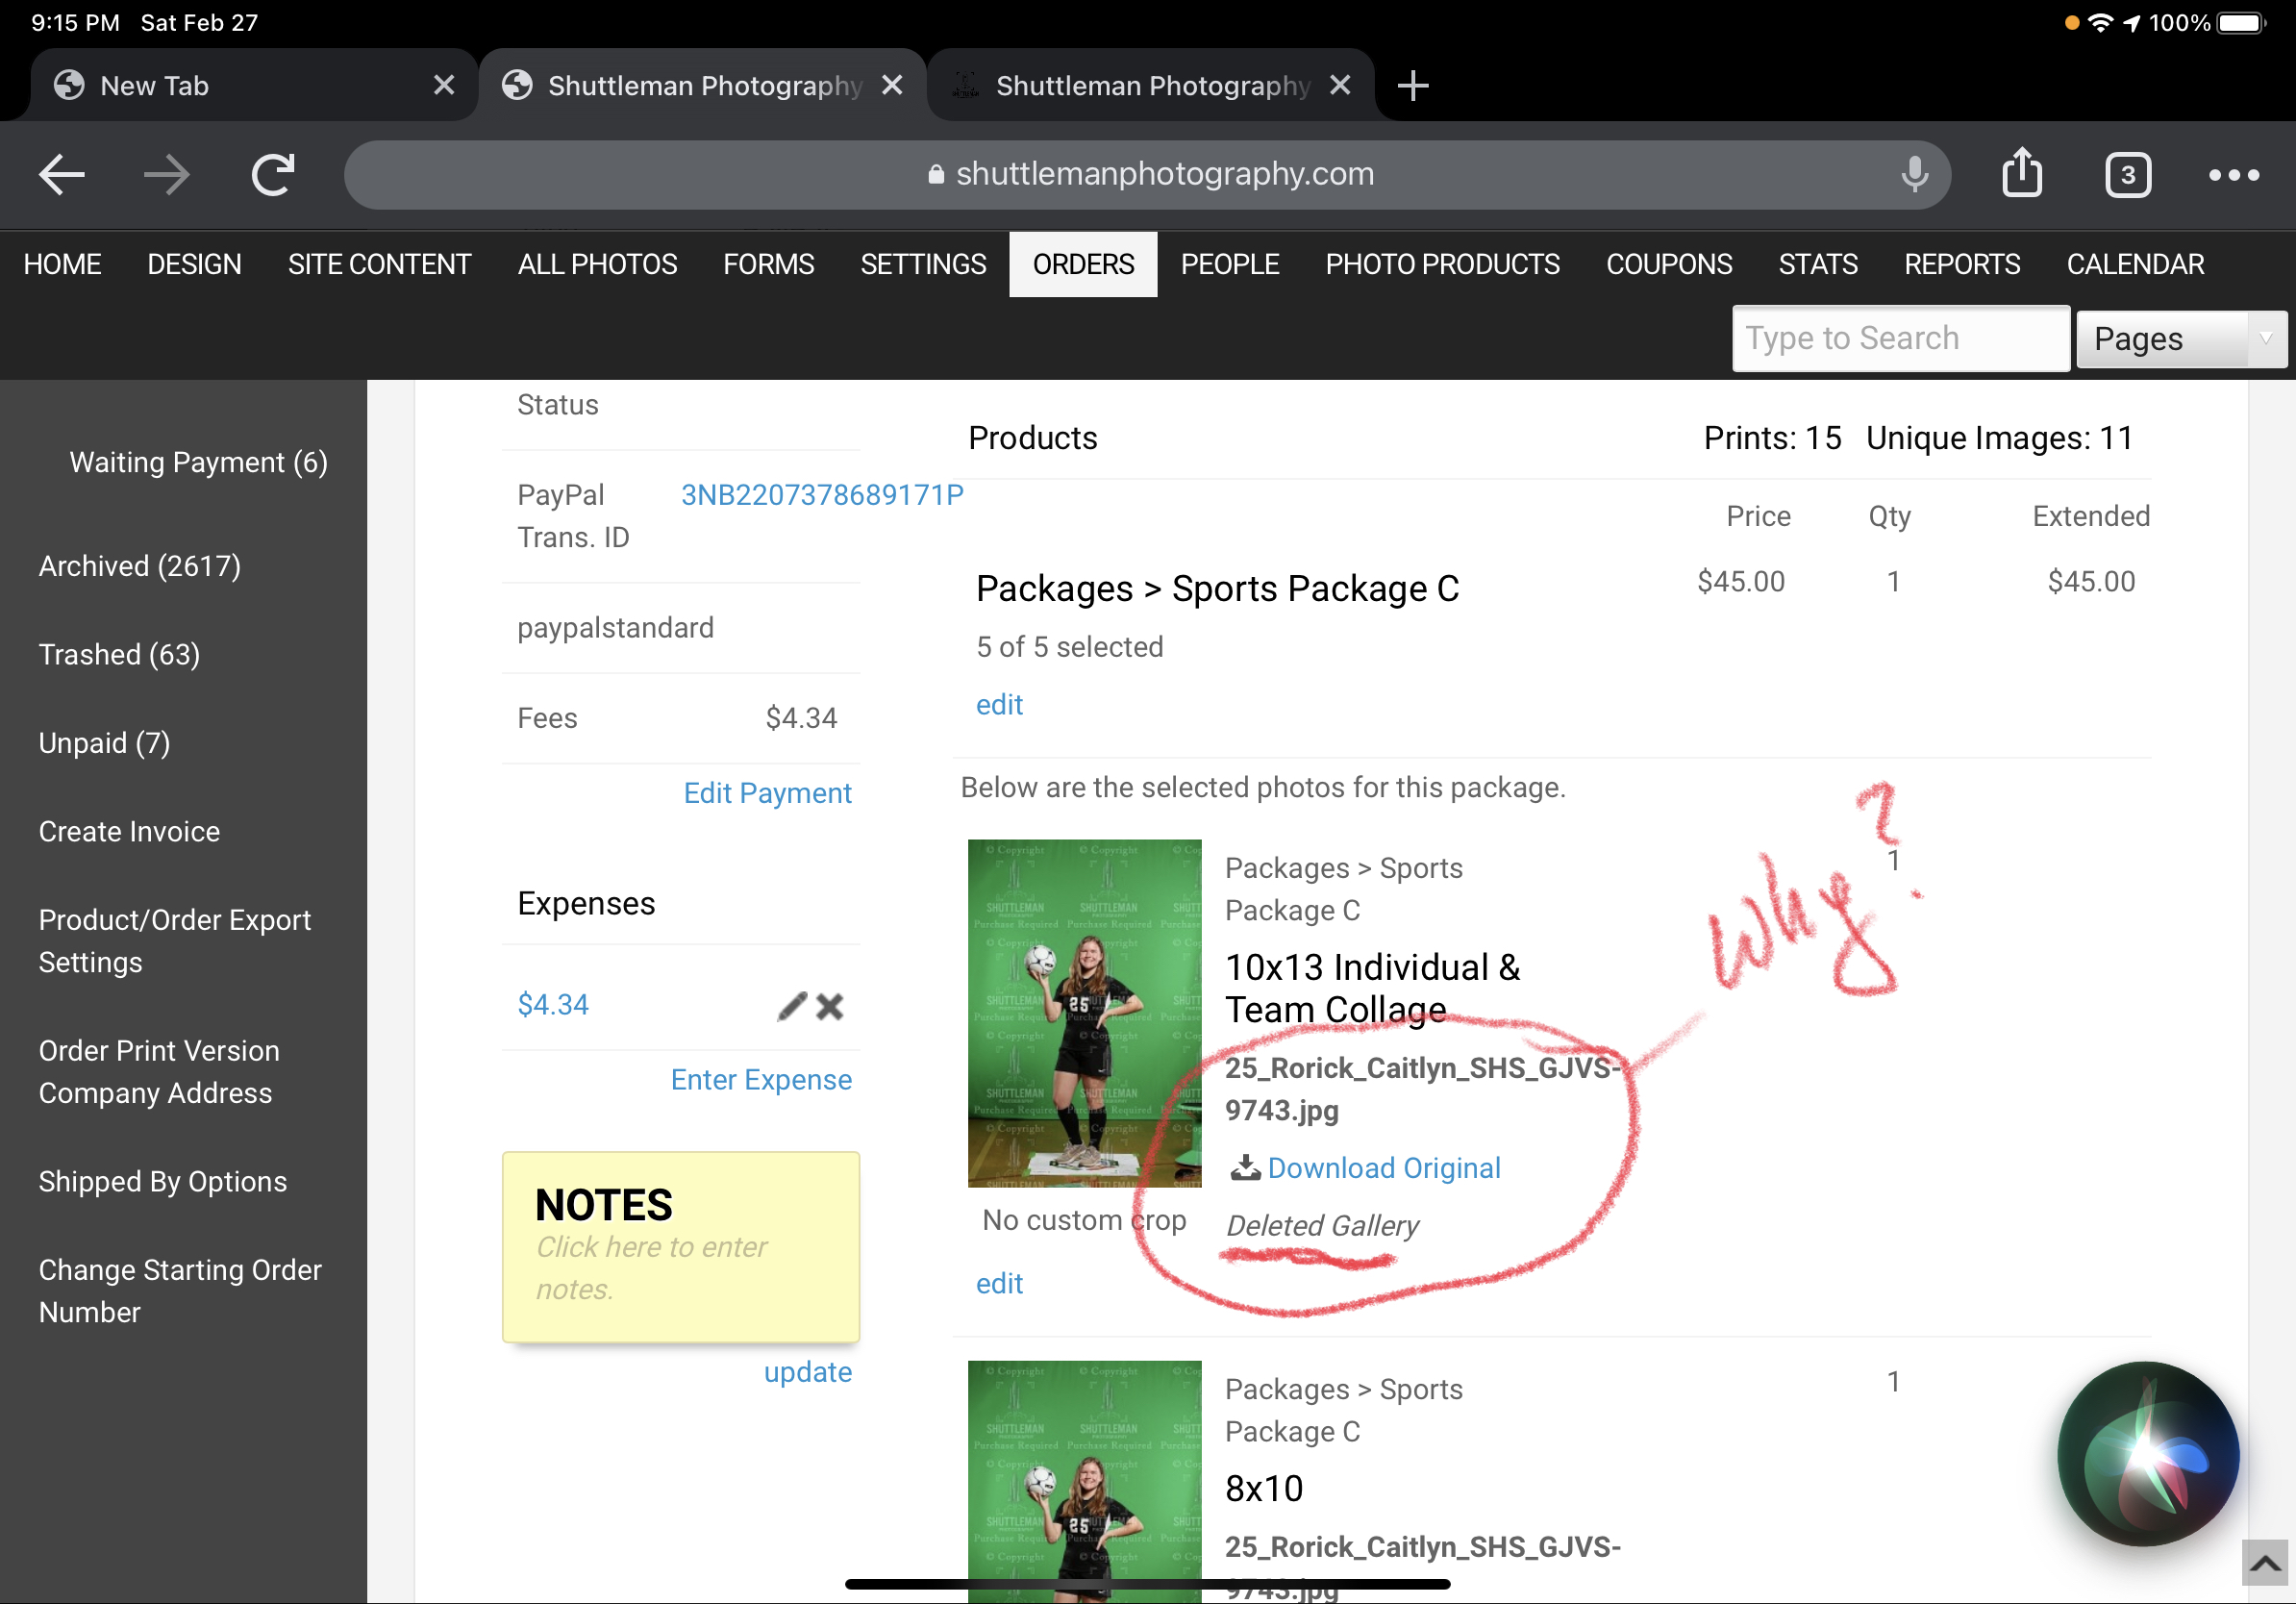Open the share sheet icon
Viewport: 2296px width, 1604px height.
(2022, 173)
